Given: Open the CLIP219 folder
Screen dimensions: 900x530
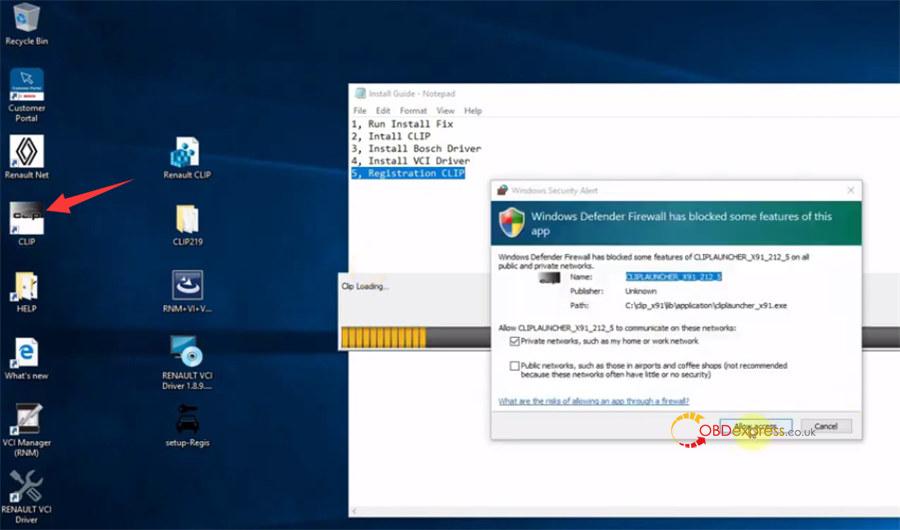Looking at the screenshot, I should click(187, 225).
